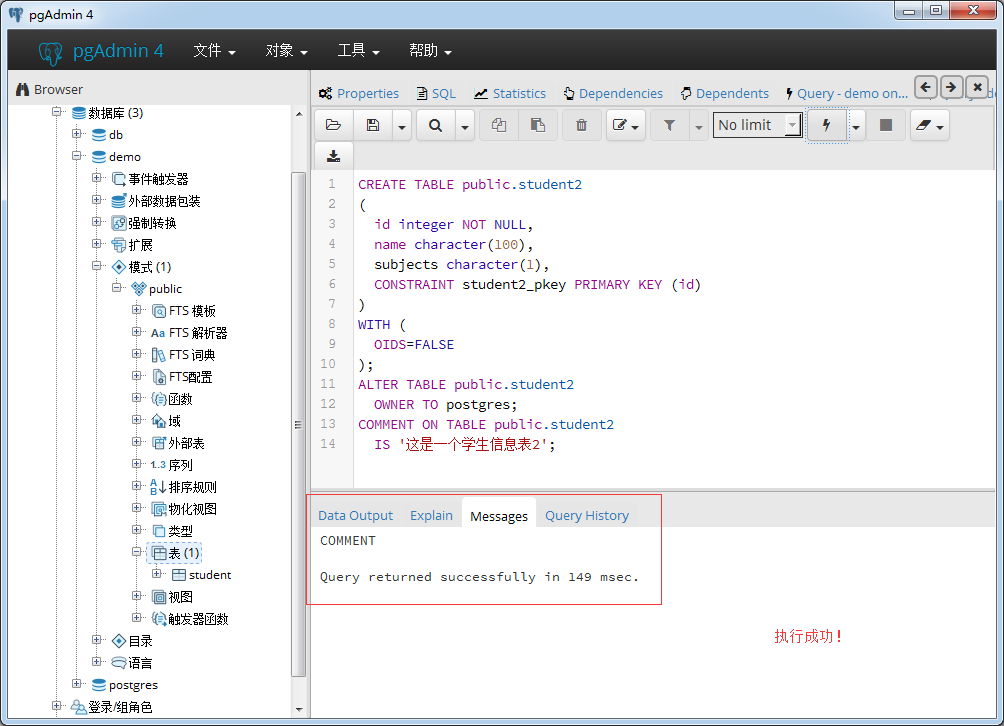Select the 视图 node
The height and width of the screenshot is (726, 1004).
point(172,597)
